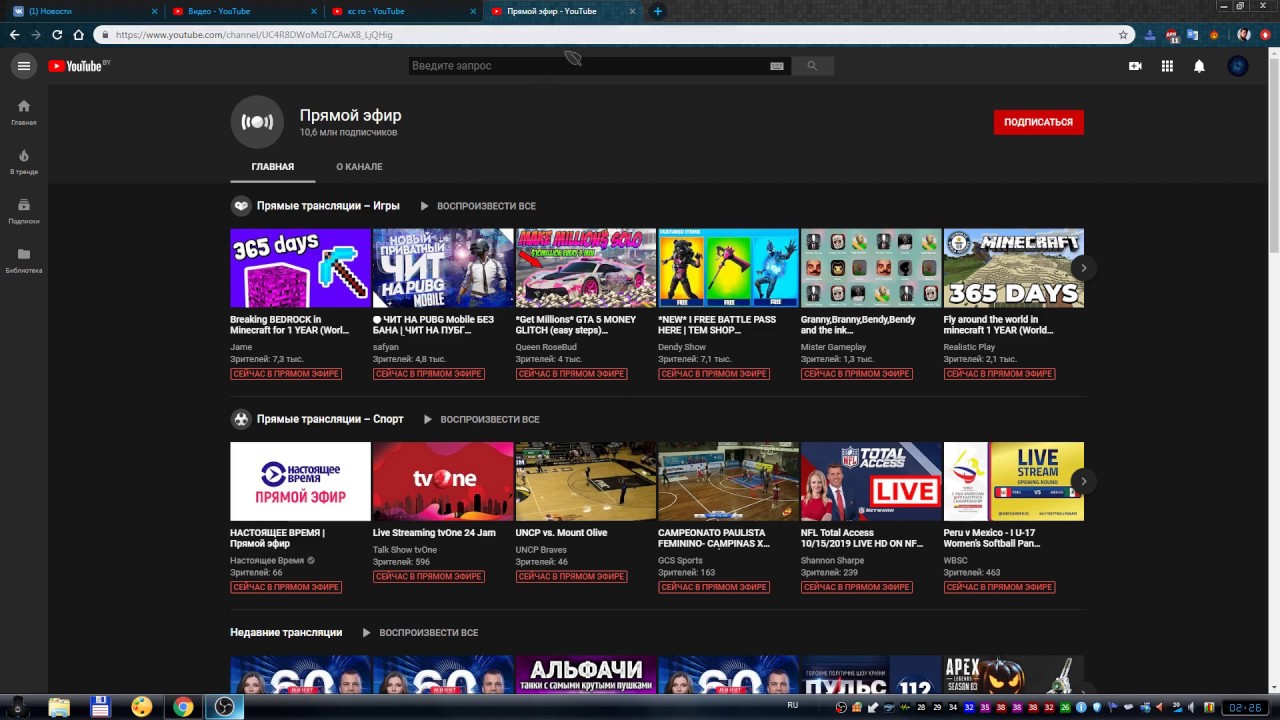Open the Free Battle Pass thumbnail
Viewport: 1280px width, 720px height.
(x=728, y=268)
